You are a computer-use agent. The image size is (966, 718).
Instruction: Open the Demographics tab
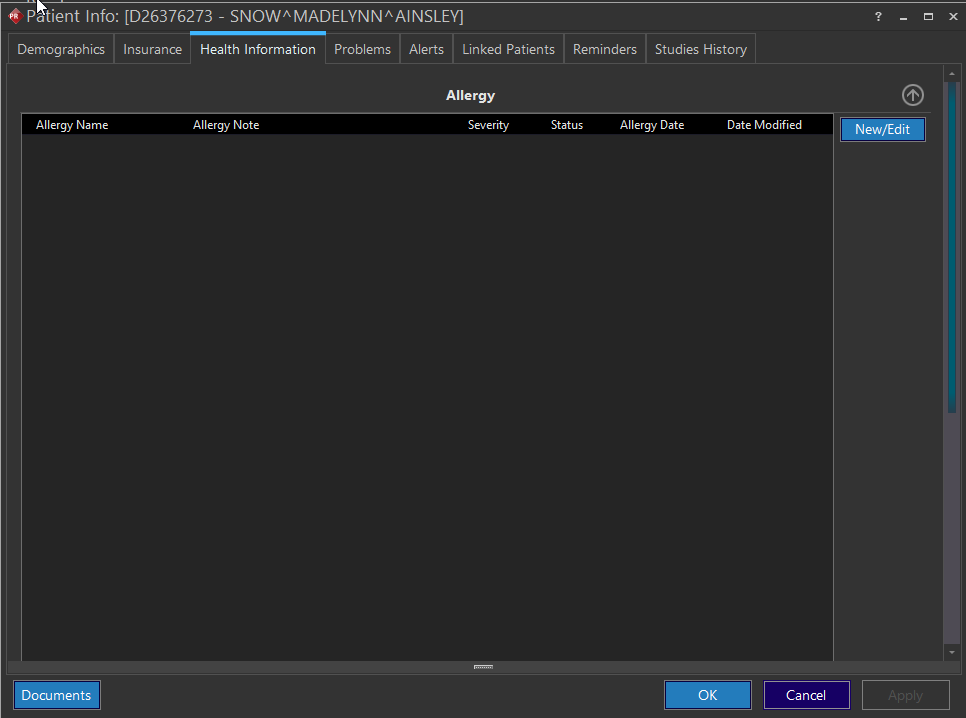pos(61,49)
